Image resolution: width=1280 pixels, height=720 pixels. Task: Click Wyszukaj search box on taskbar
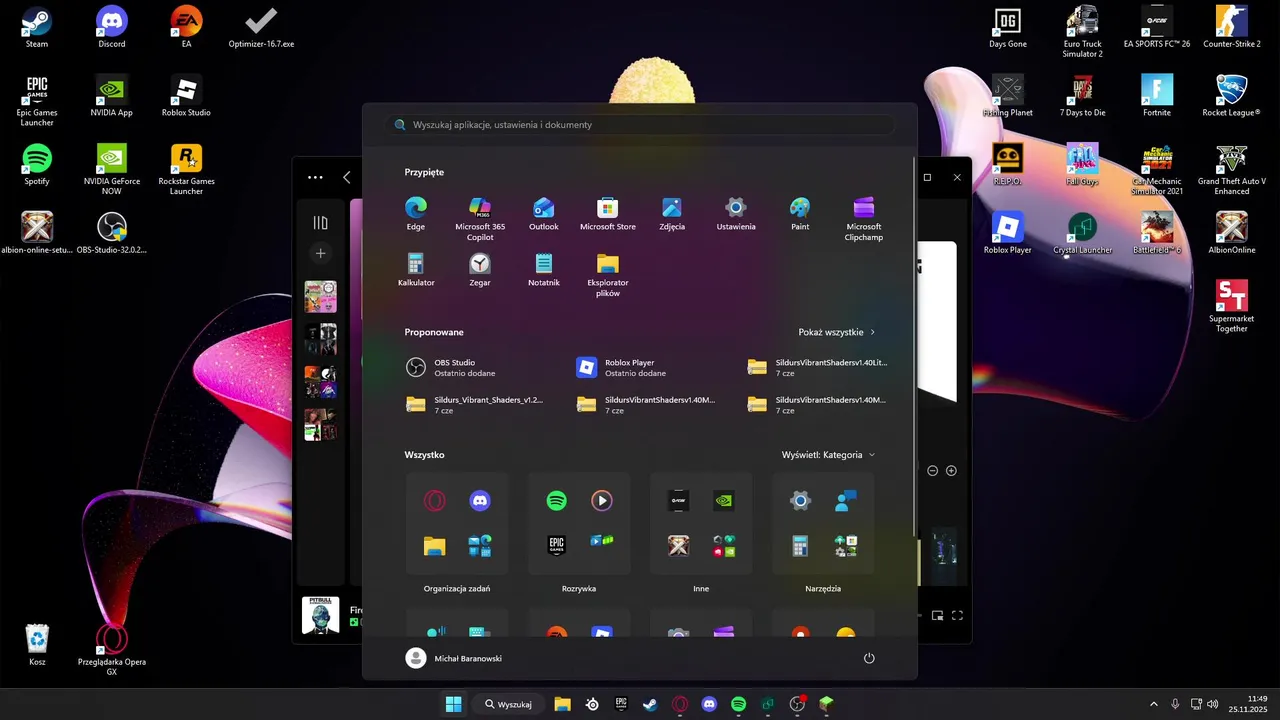click(x=509, y=704)
